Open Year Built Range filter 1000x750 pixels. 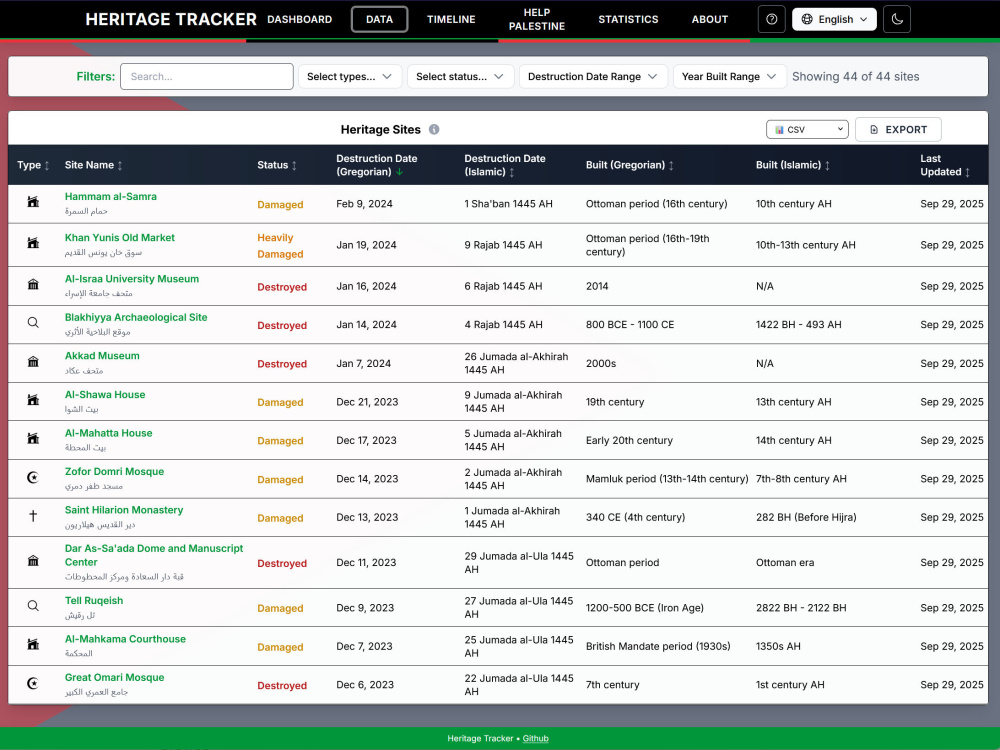click(730, 77)
